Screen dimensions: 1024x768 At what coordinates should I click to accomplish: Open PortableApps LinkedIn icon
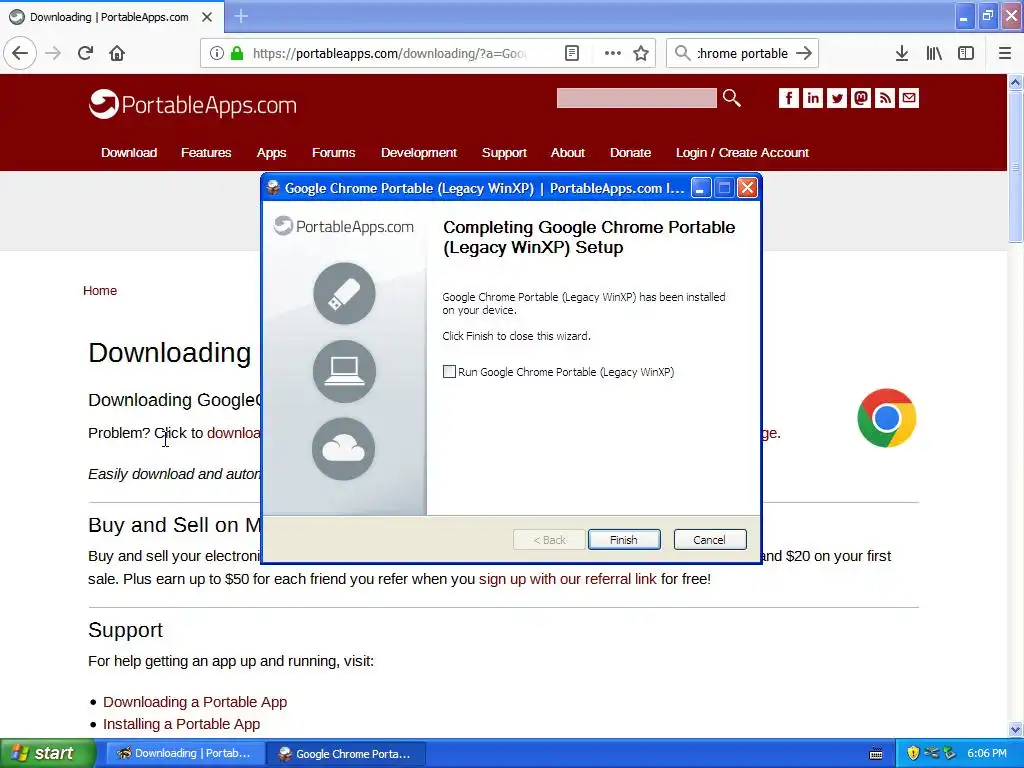[x=812, y=98]
